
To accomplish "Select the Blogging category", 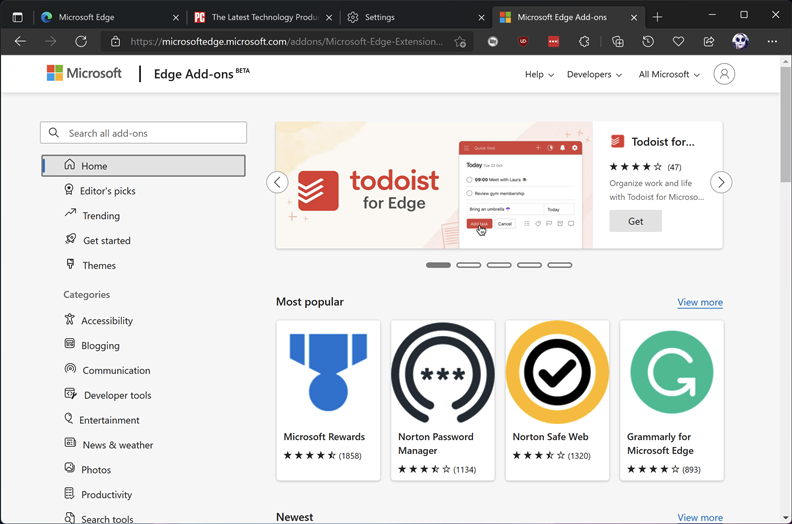I will point(92,345).
